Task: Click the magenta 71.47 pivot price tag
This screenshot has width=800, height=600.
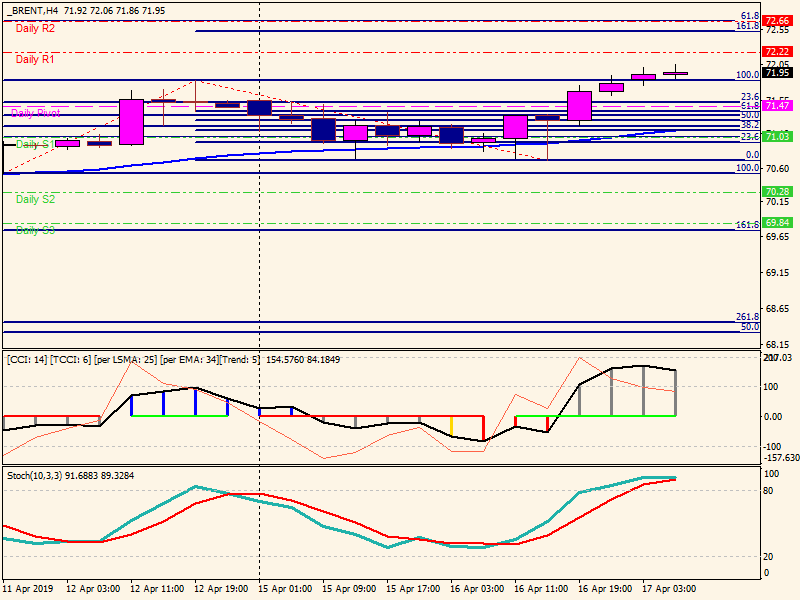Action: click(777, 106)
